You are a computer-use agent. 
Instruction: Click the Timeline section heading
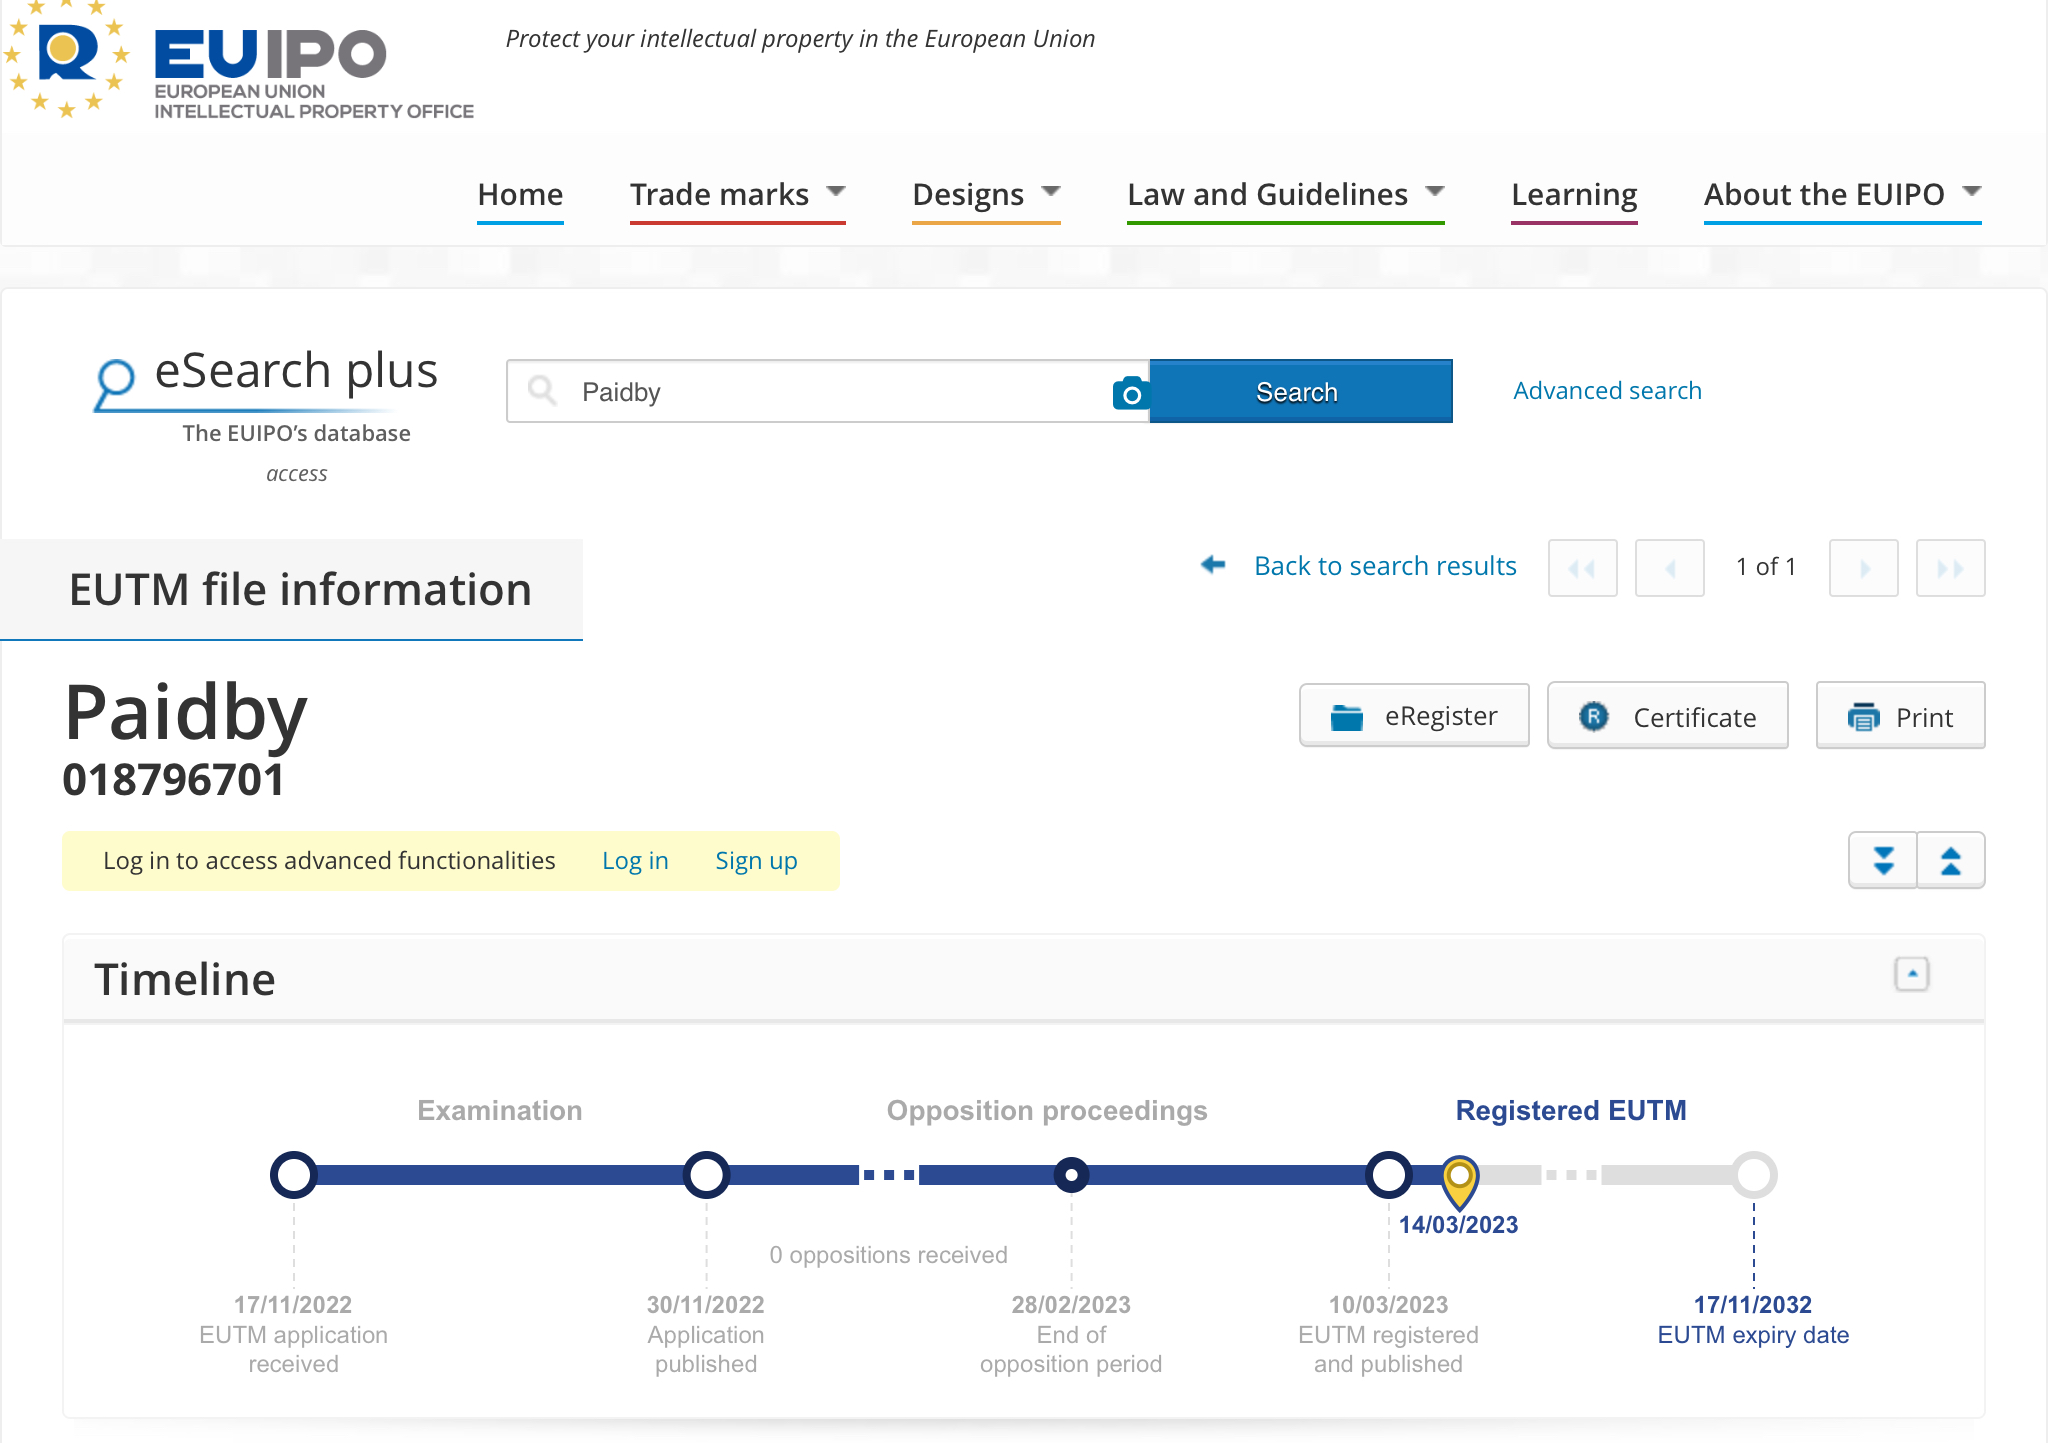point(184,979)
